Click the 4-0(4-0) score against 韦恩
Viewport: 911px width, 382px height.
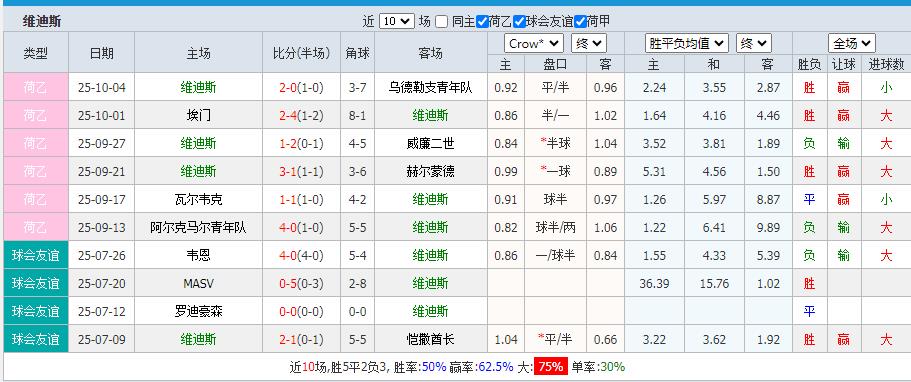tap(301, 255)
